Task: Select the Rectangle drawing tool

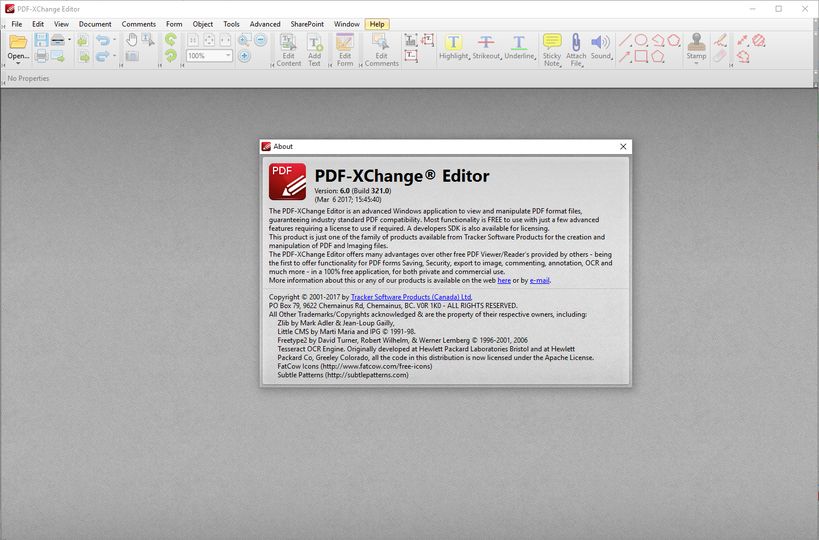Action: tap(641, 56)
